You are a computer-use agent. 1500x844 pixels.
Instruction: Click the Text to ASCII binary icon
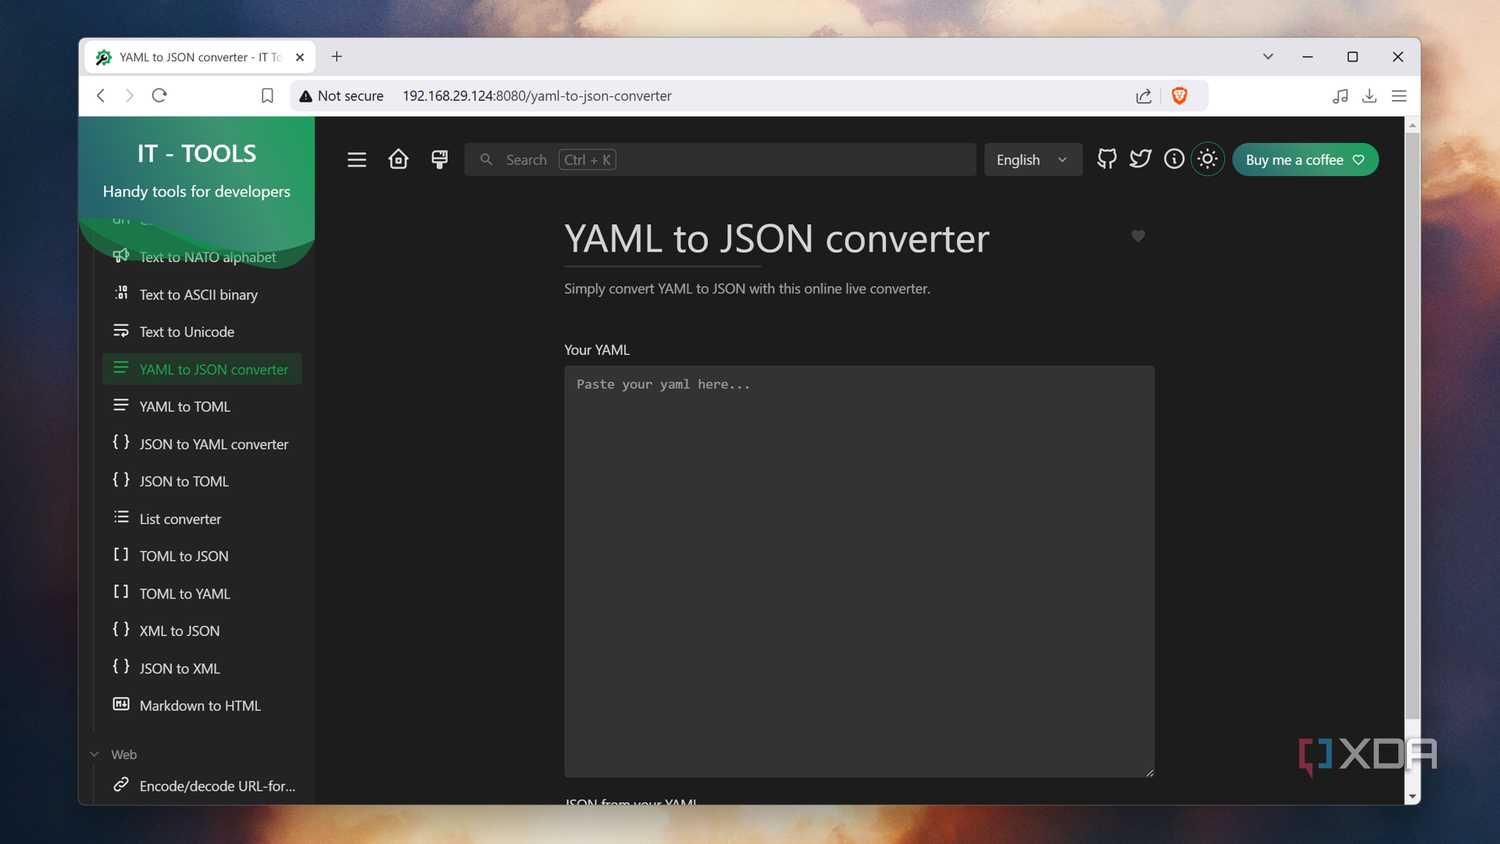pos(121,293)
